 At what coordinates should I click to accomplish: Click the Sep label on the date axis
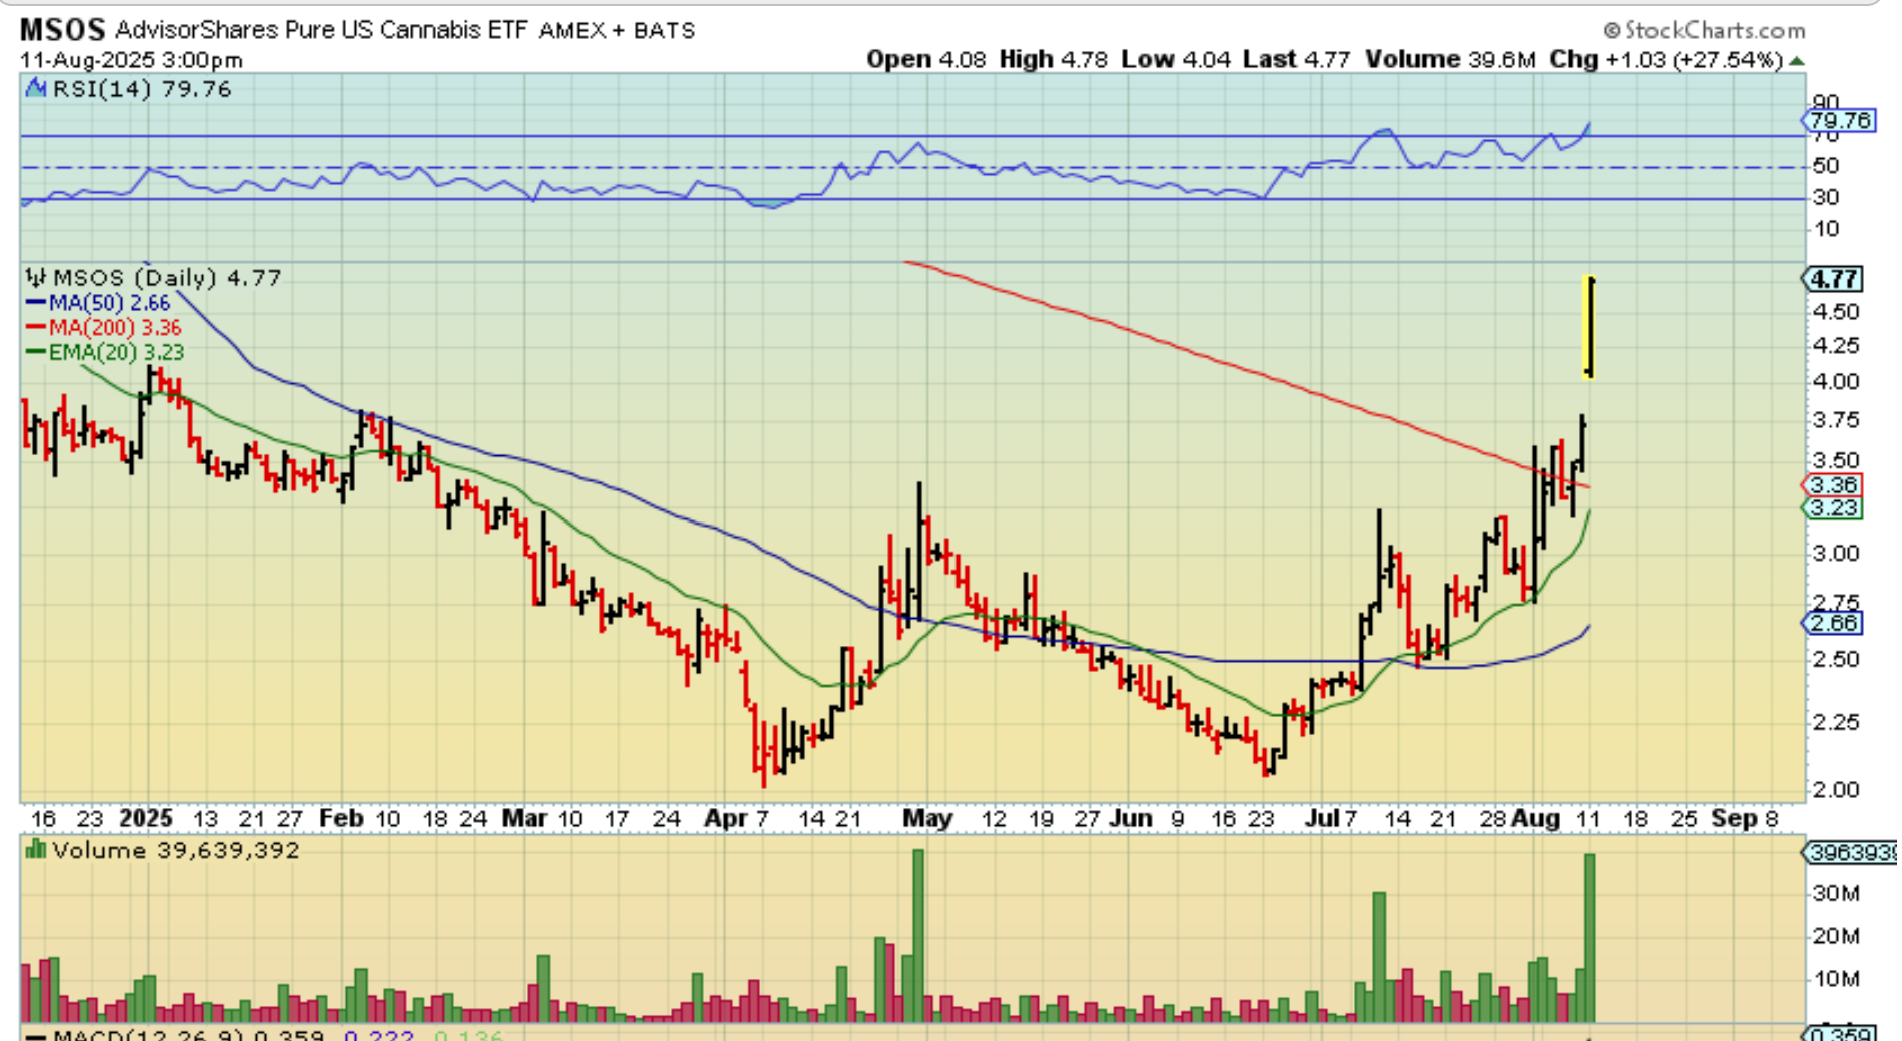click(1733, 818)
